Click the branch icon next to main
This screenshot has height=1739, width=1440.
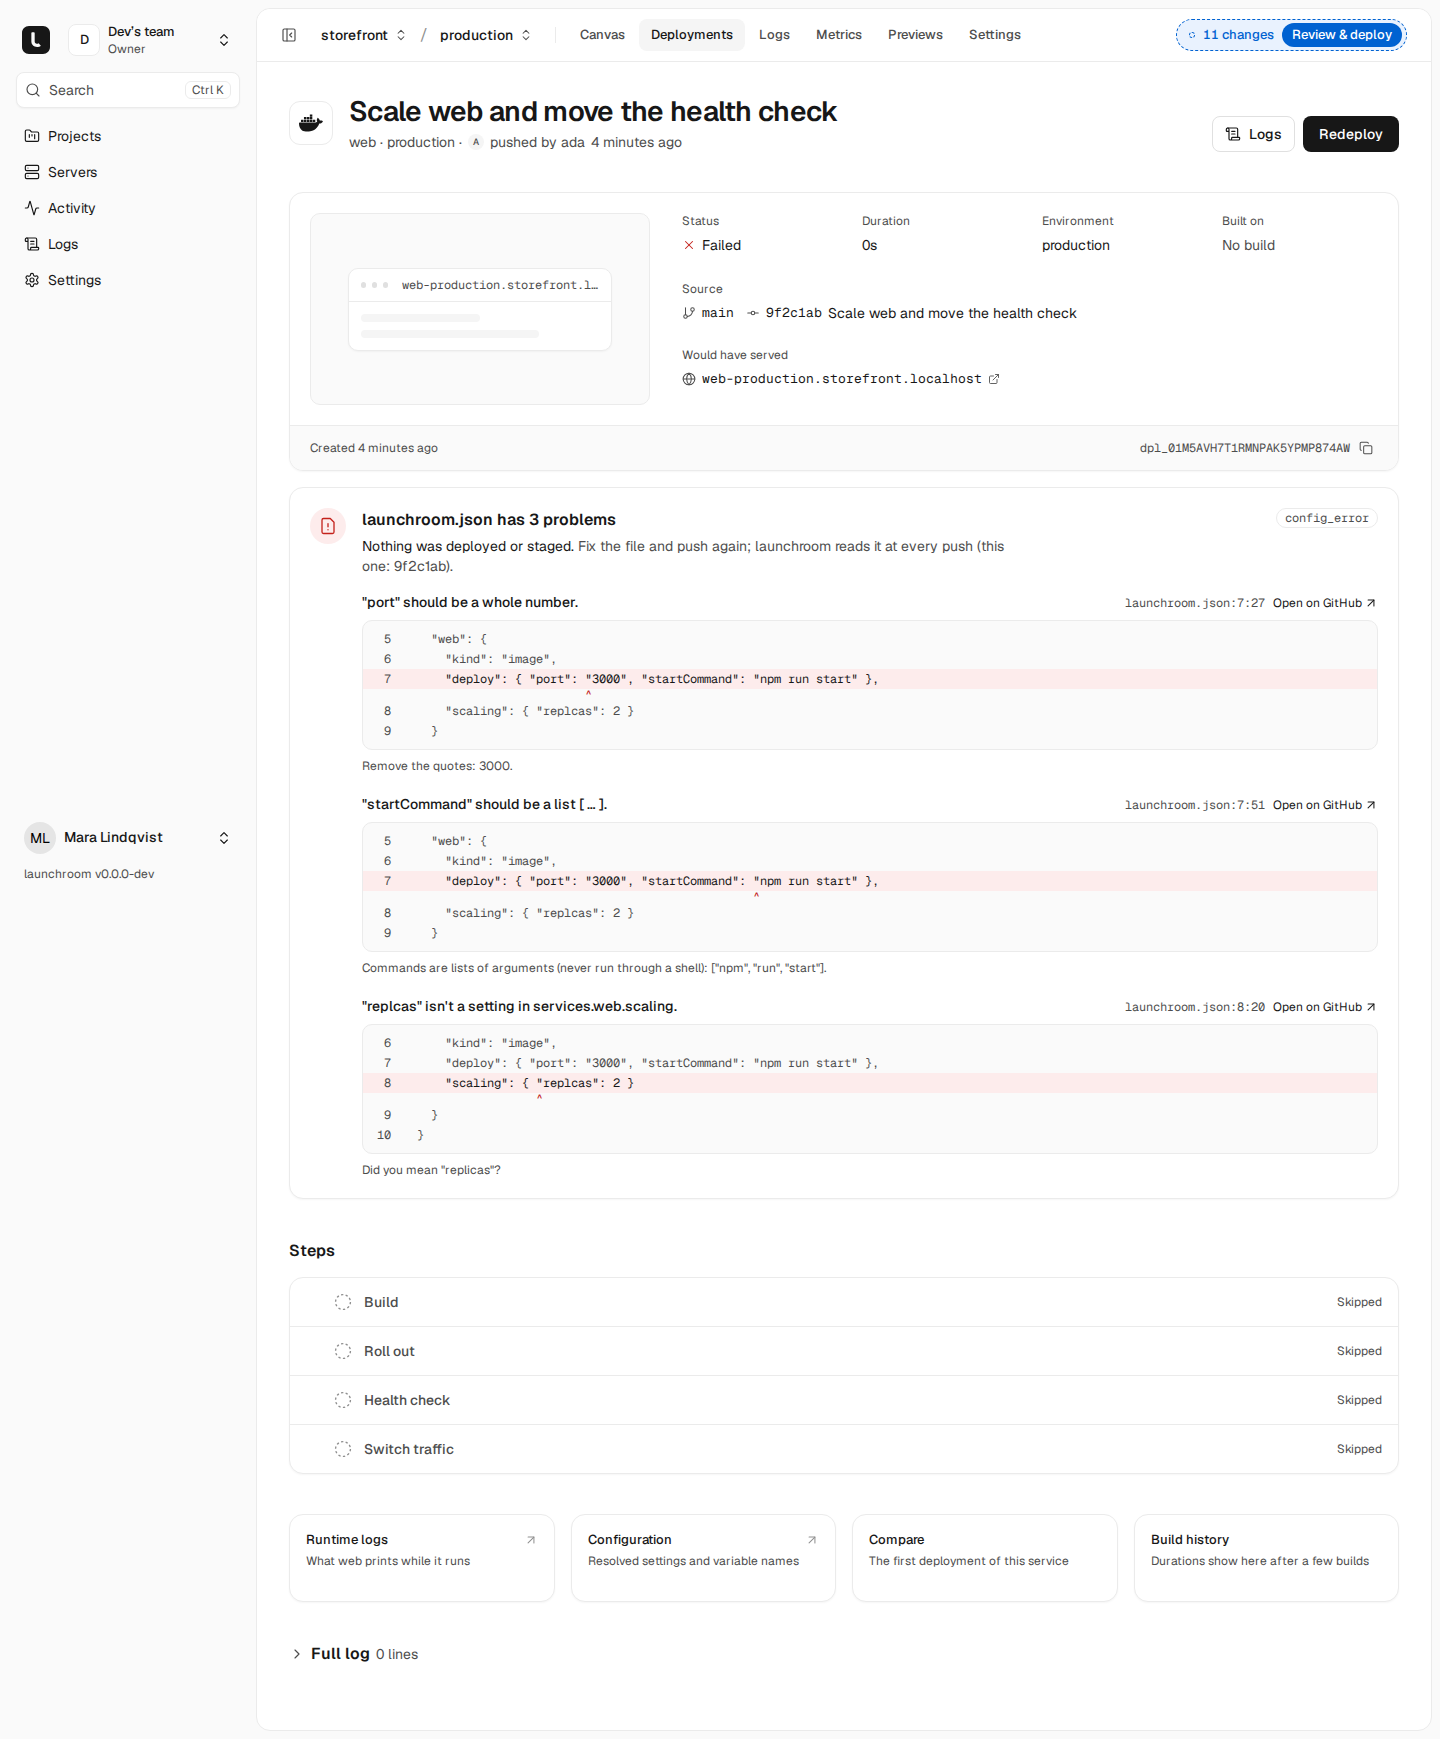pos(689,313)
